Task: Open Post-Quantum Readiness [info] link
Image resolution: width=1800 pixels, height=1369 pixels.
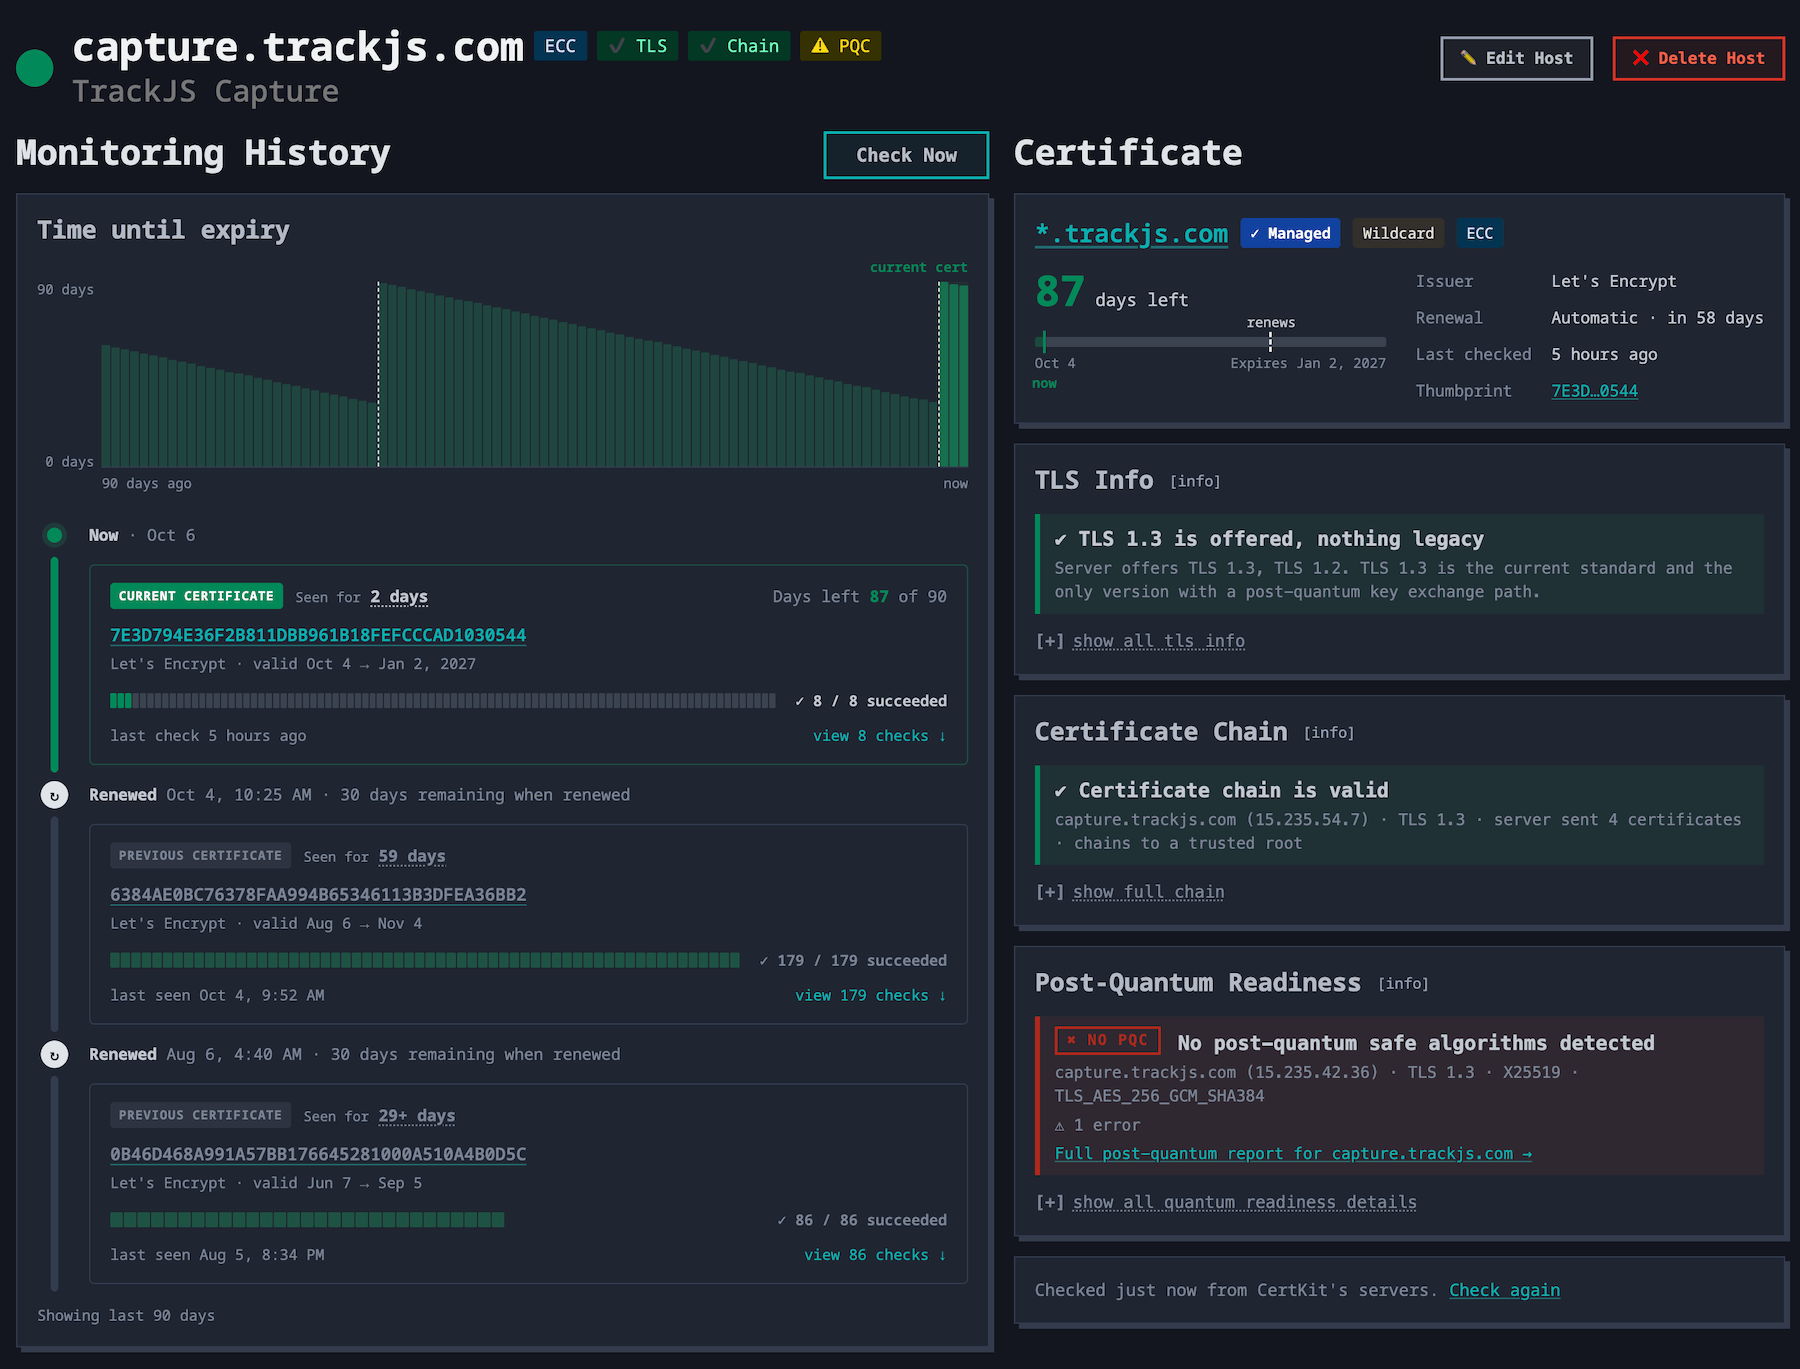Action: click(x=1403, y=984)
